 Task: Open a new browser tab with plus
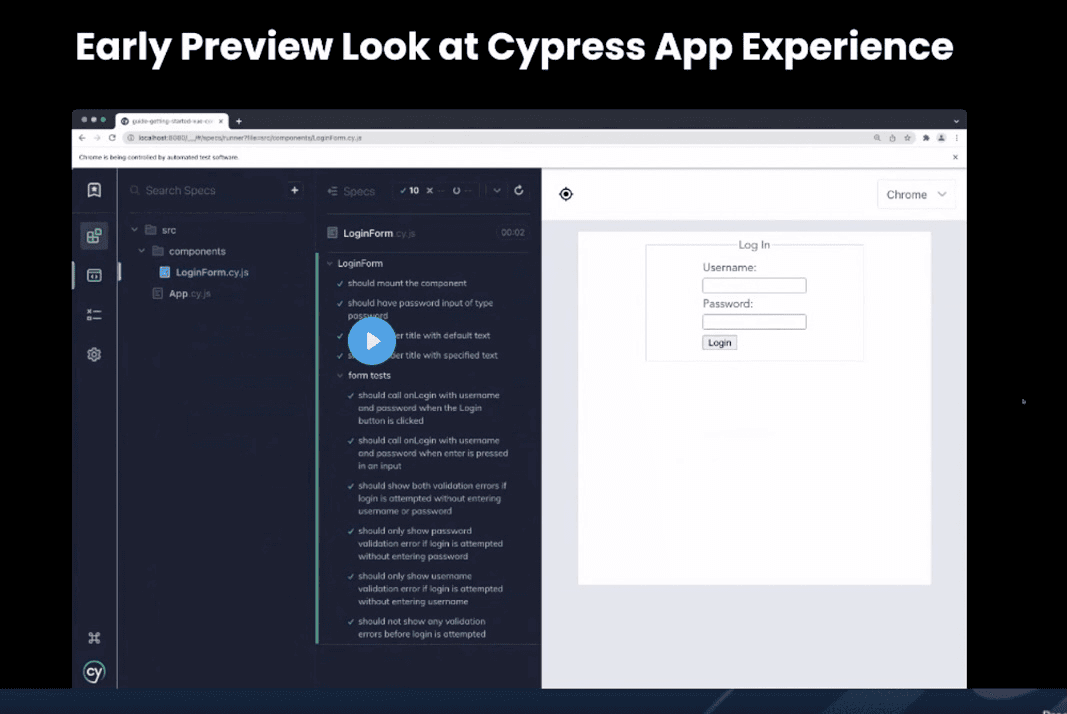(x=239, y=121)
